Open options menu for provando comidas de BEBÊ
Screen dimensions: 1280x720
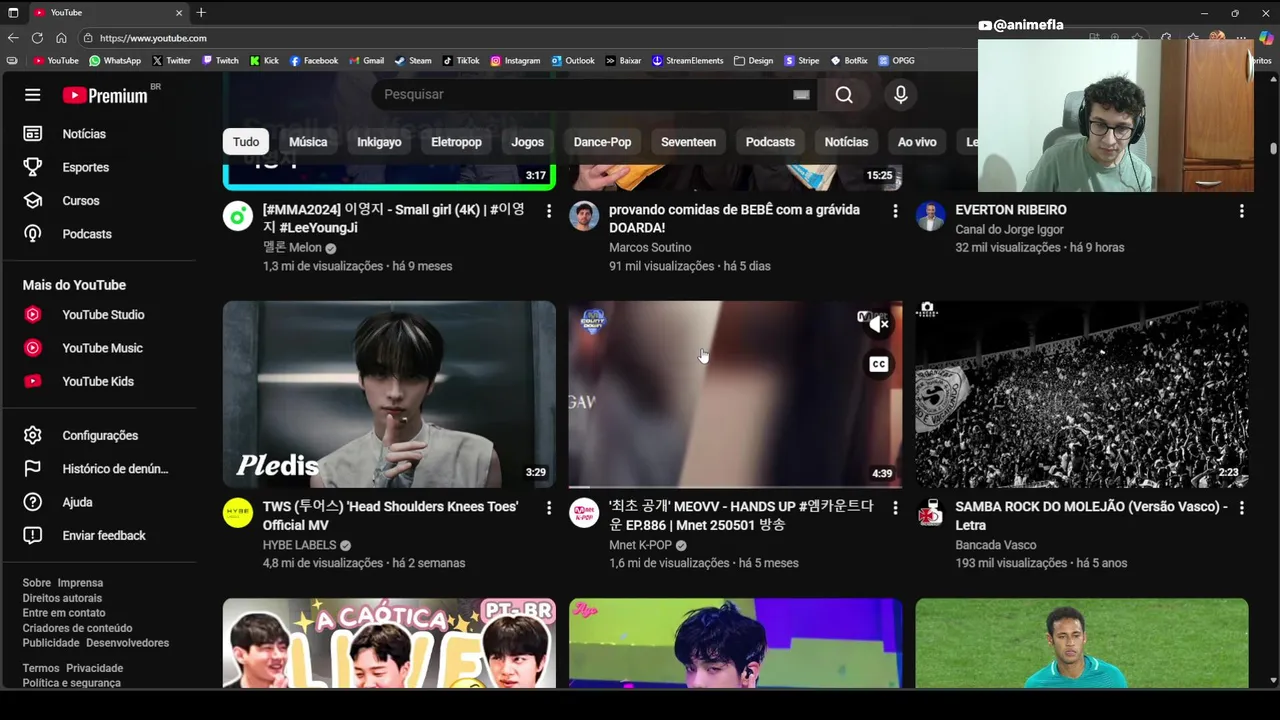click(x=895, y=211)
